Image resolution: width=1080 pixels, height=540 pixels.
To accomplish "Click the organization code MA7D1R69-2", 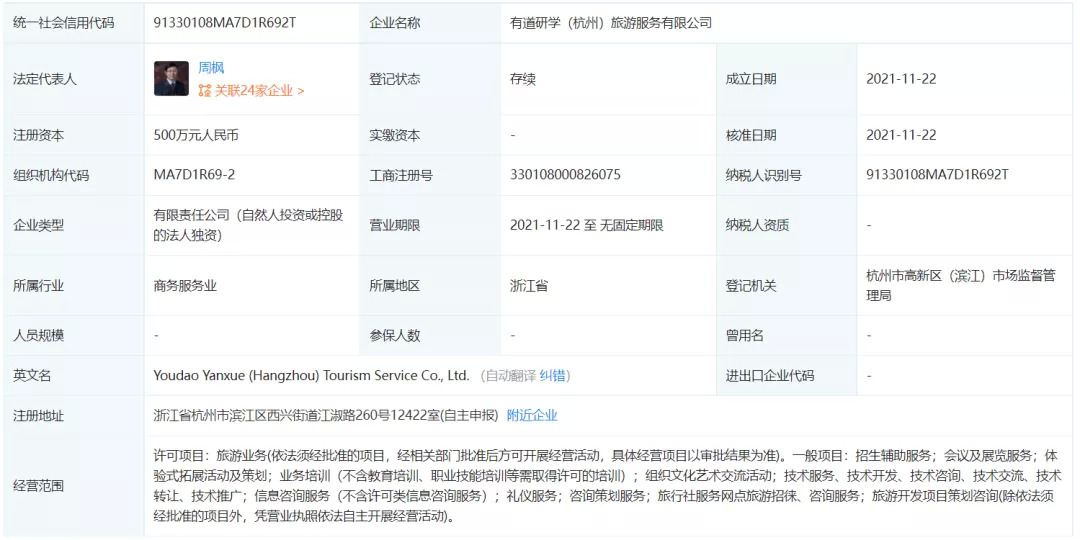I will tap(194, 175).
